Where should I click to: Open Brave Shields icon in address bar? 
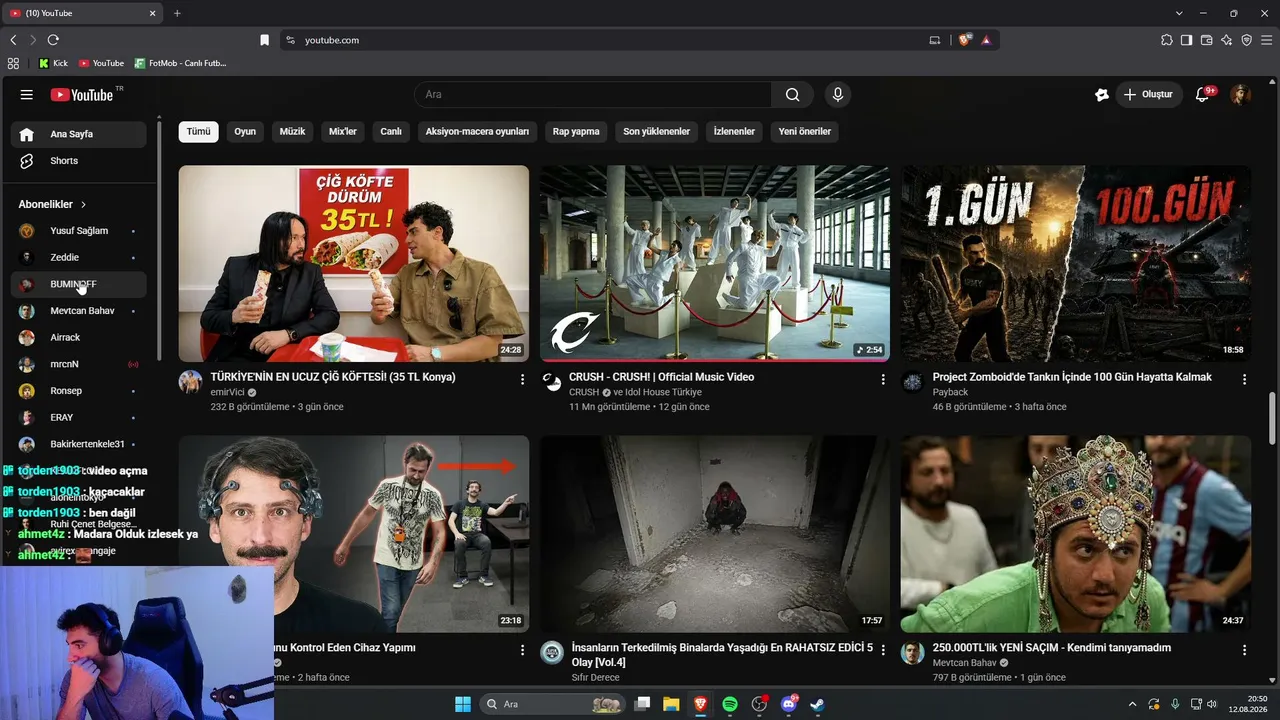click(x=965, y=40)
